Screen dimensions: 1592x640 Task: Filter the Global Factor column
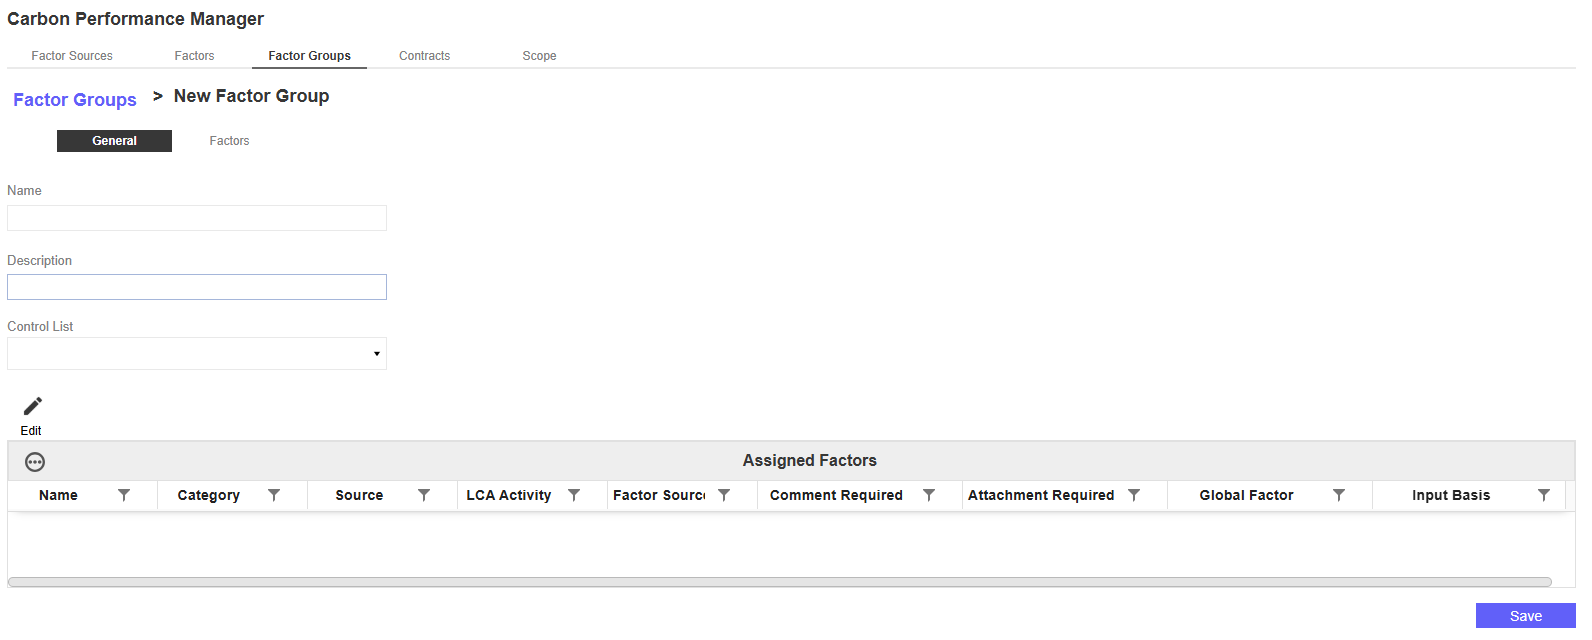click(x=1339, y=495)
